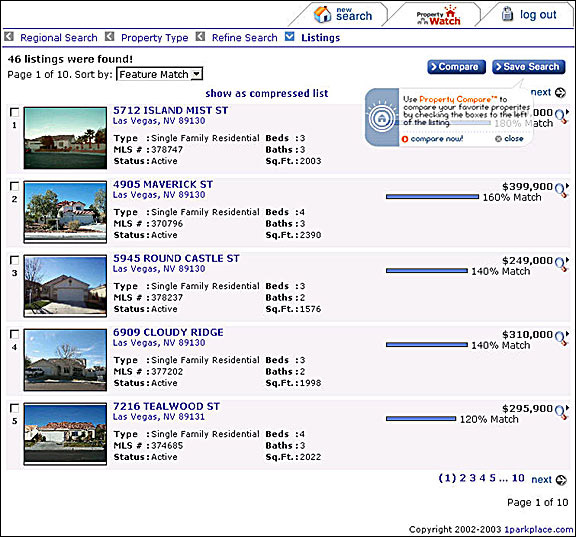Click the new search house icon
The width and height of the screenshot is (576, 537).
point(322,14)
